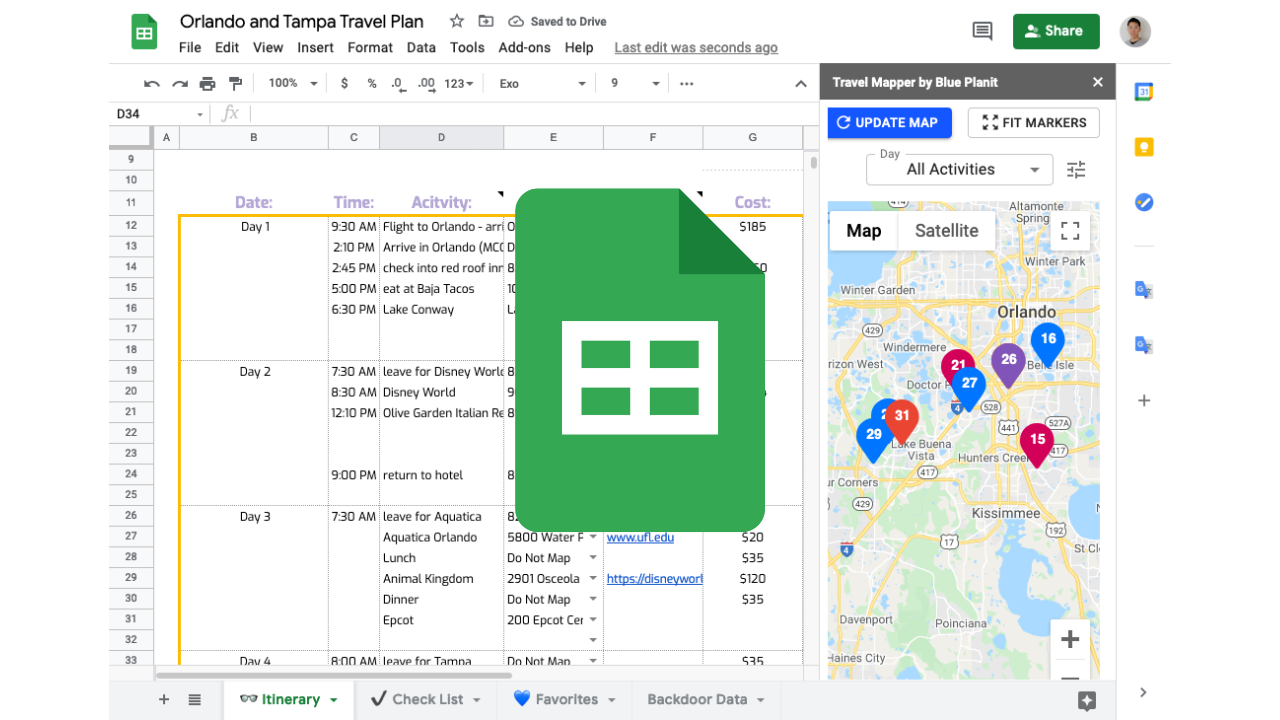Switch to the Favorites sheet tab
This screenshot has width=1280, height=720.
(x=567, y=700)
